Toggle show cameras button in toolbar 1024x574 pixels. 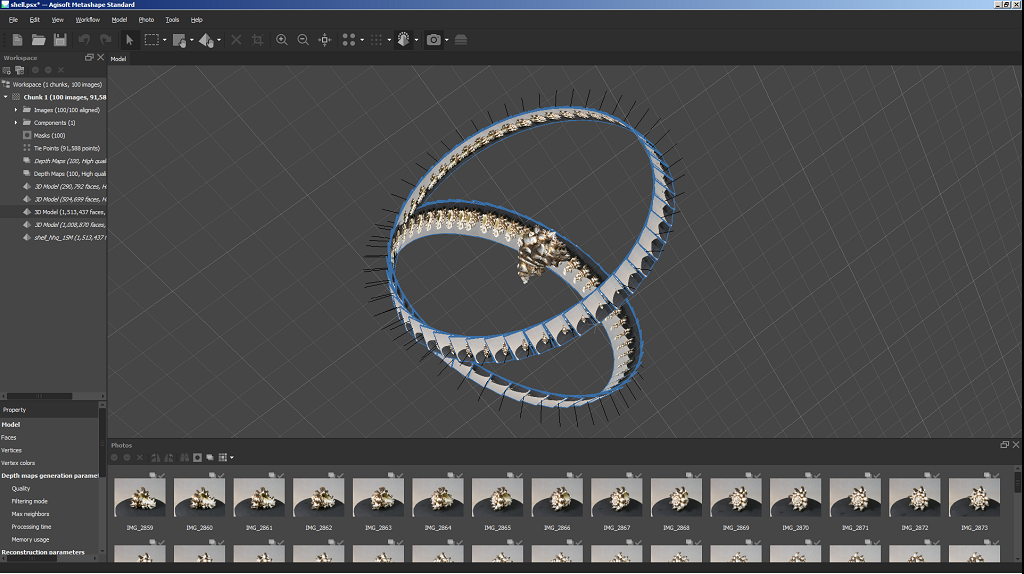(x=433, y=40)
